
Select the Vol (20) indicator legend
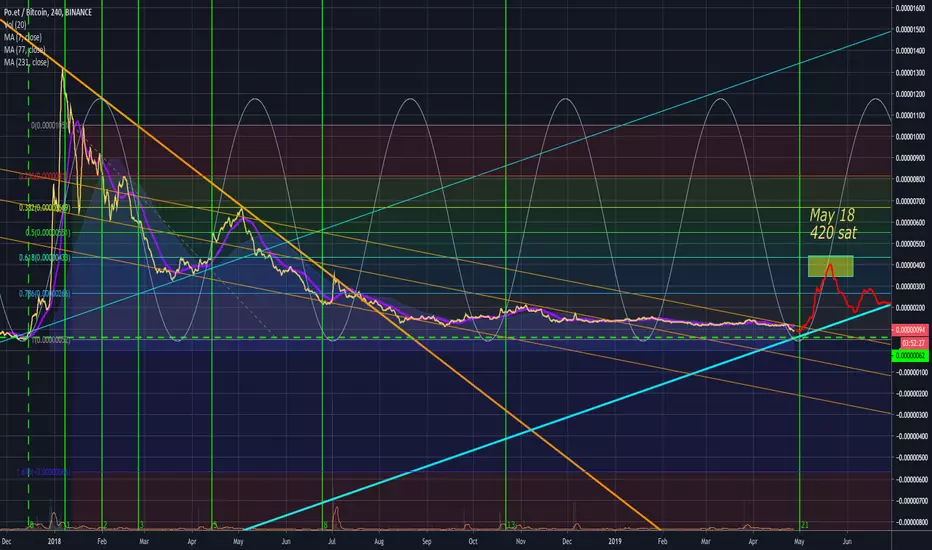pyautogui.click(x=15, y=24)
